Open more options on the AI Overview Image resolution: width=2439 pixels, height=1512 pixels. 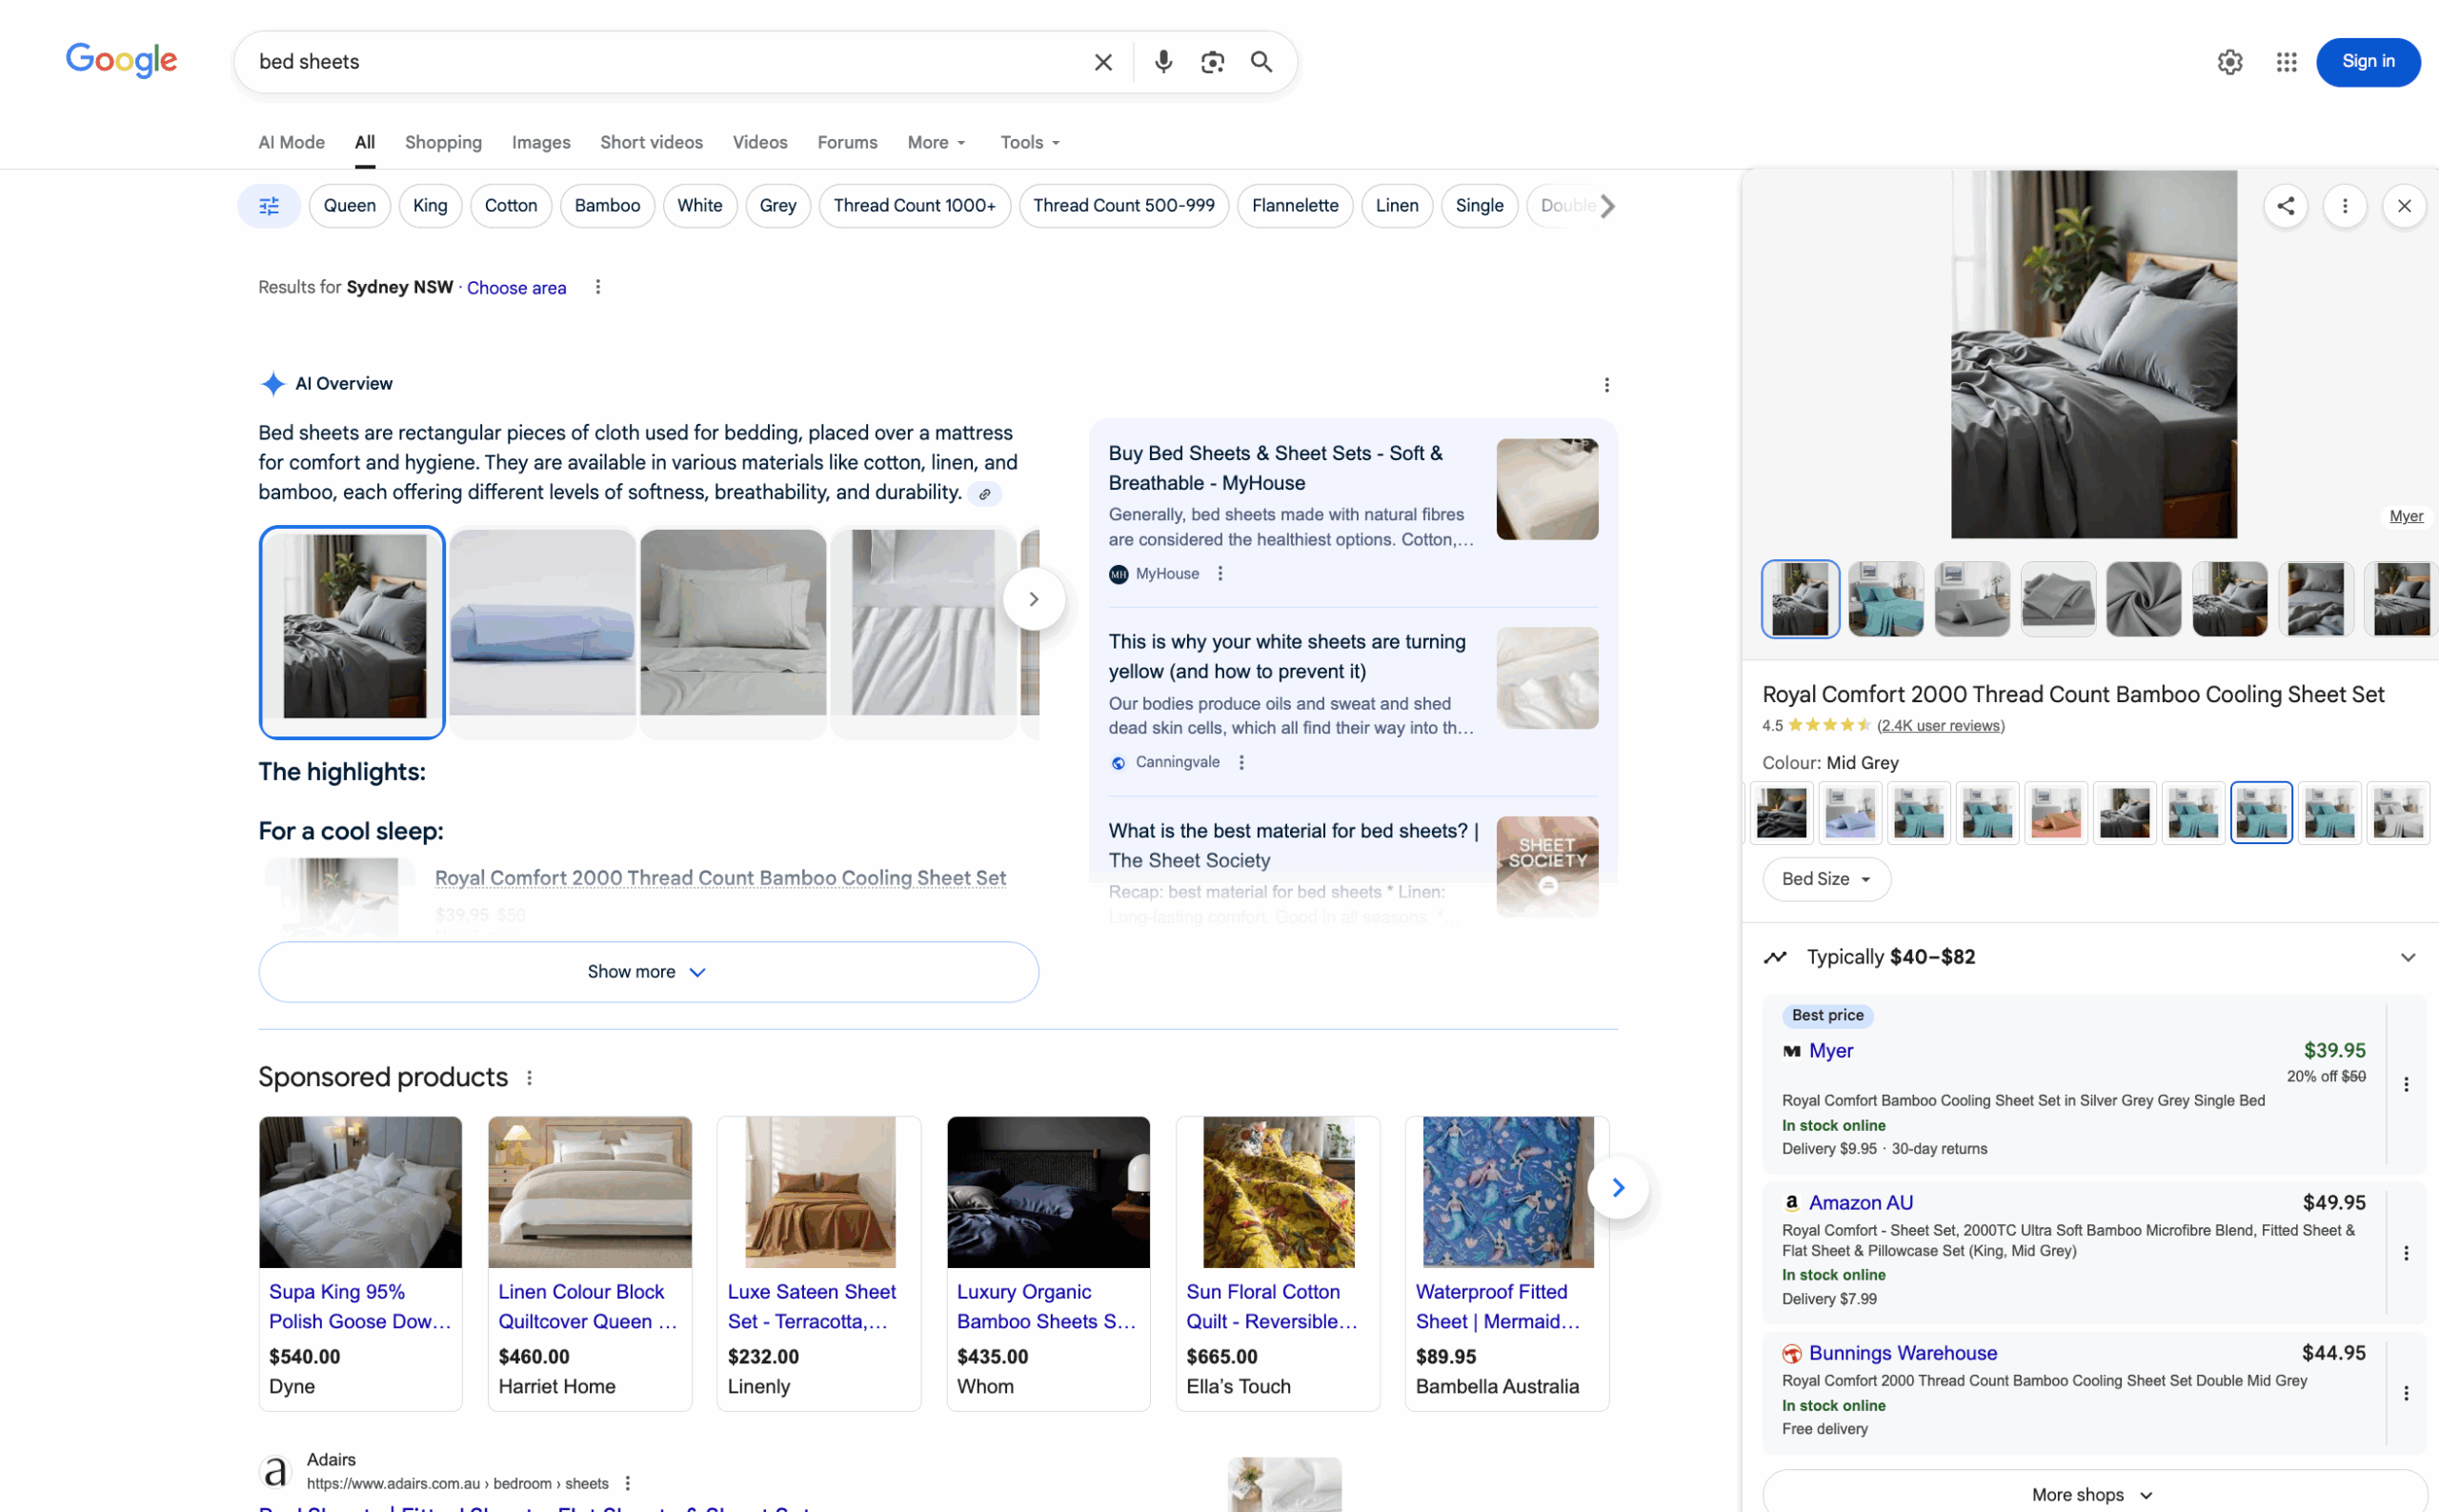click(1606, 384)
